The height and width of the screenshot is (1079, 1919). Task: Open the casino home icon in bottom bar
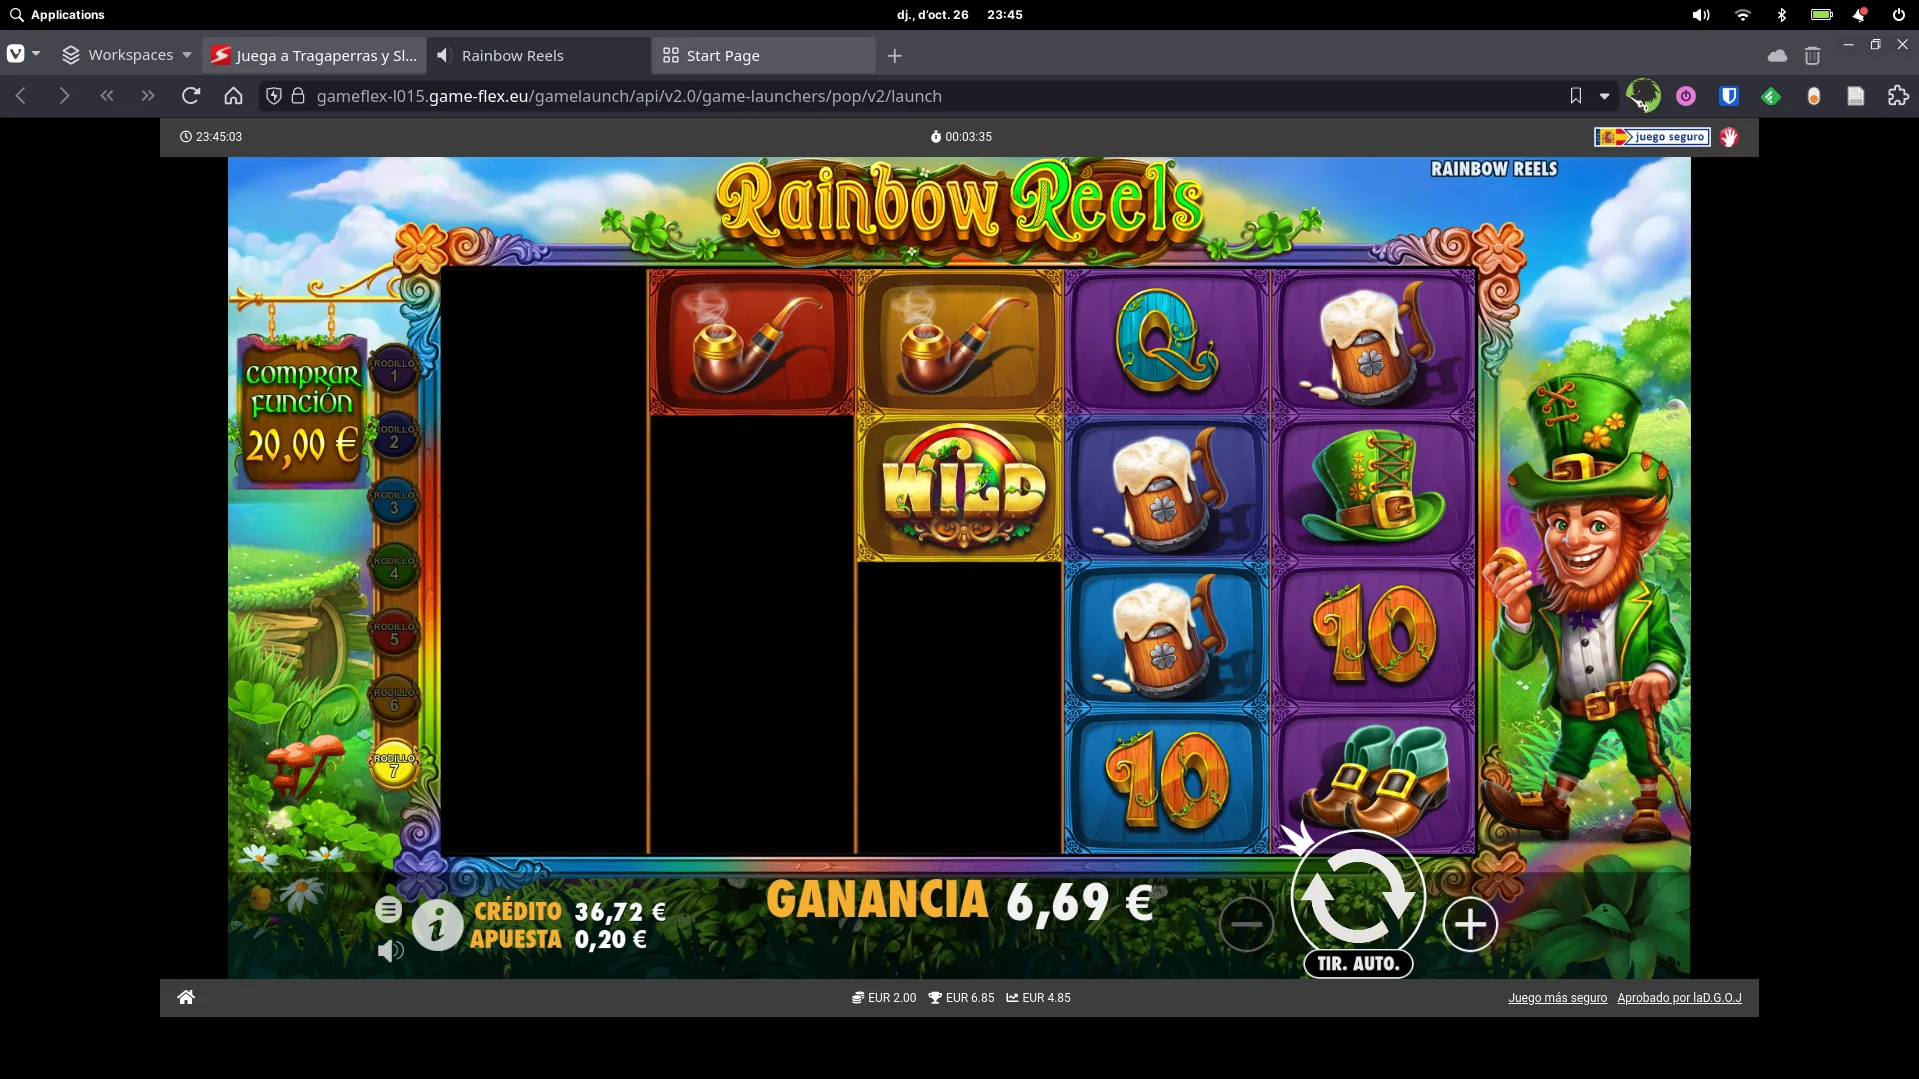coord(186,997)
